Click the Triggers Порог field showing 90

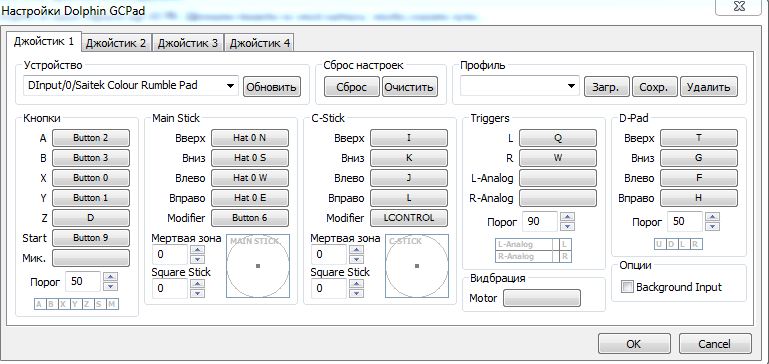coord(539,222)
